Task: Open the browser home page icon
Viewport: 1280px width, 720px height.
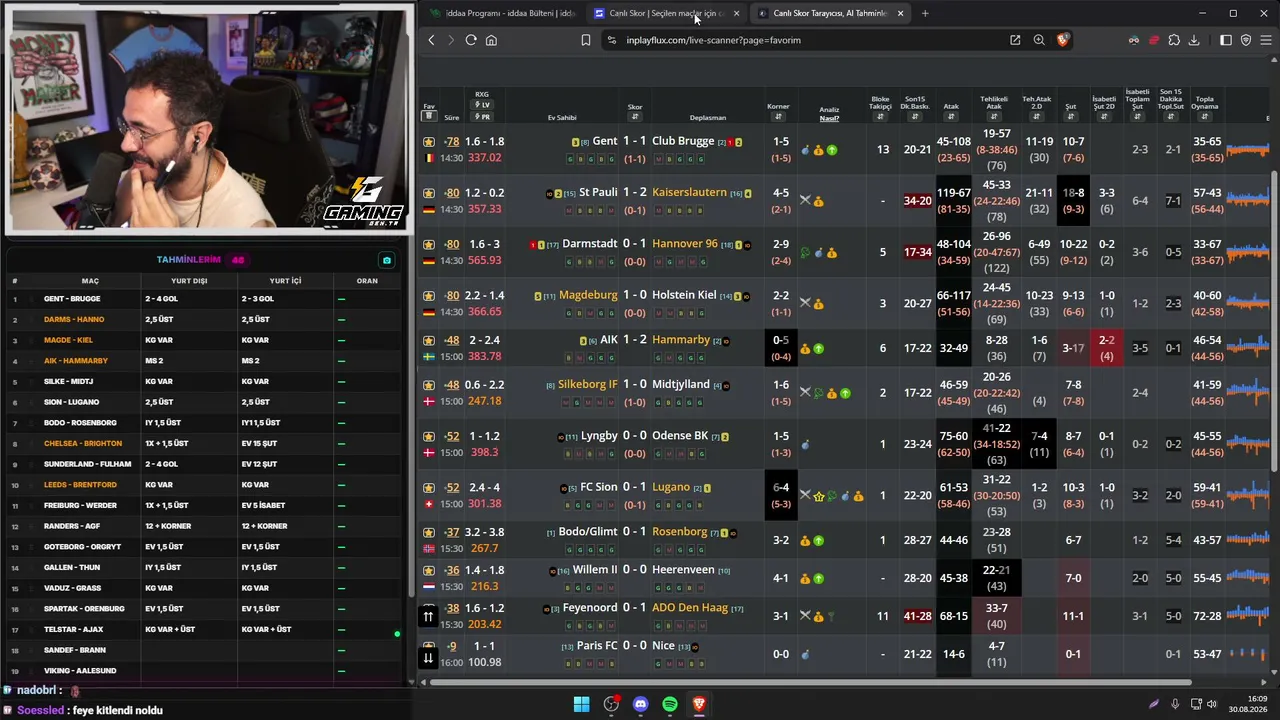Action: coord(491,40)
